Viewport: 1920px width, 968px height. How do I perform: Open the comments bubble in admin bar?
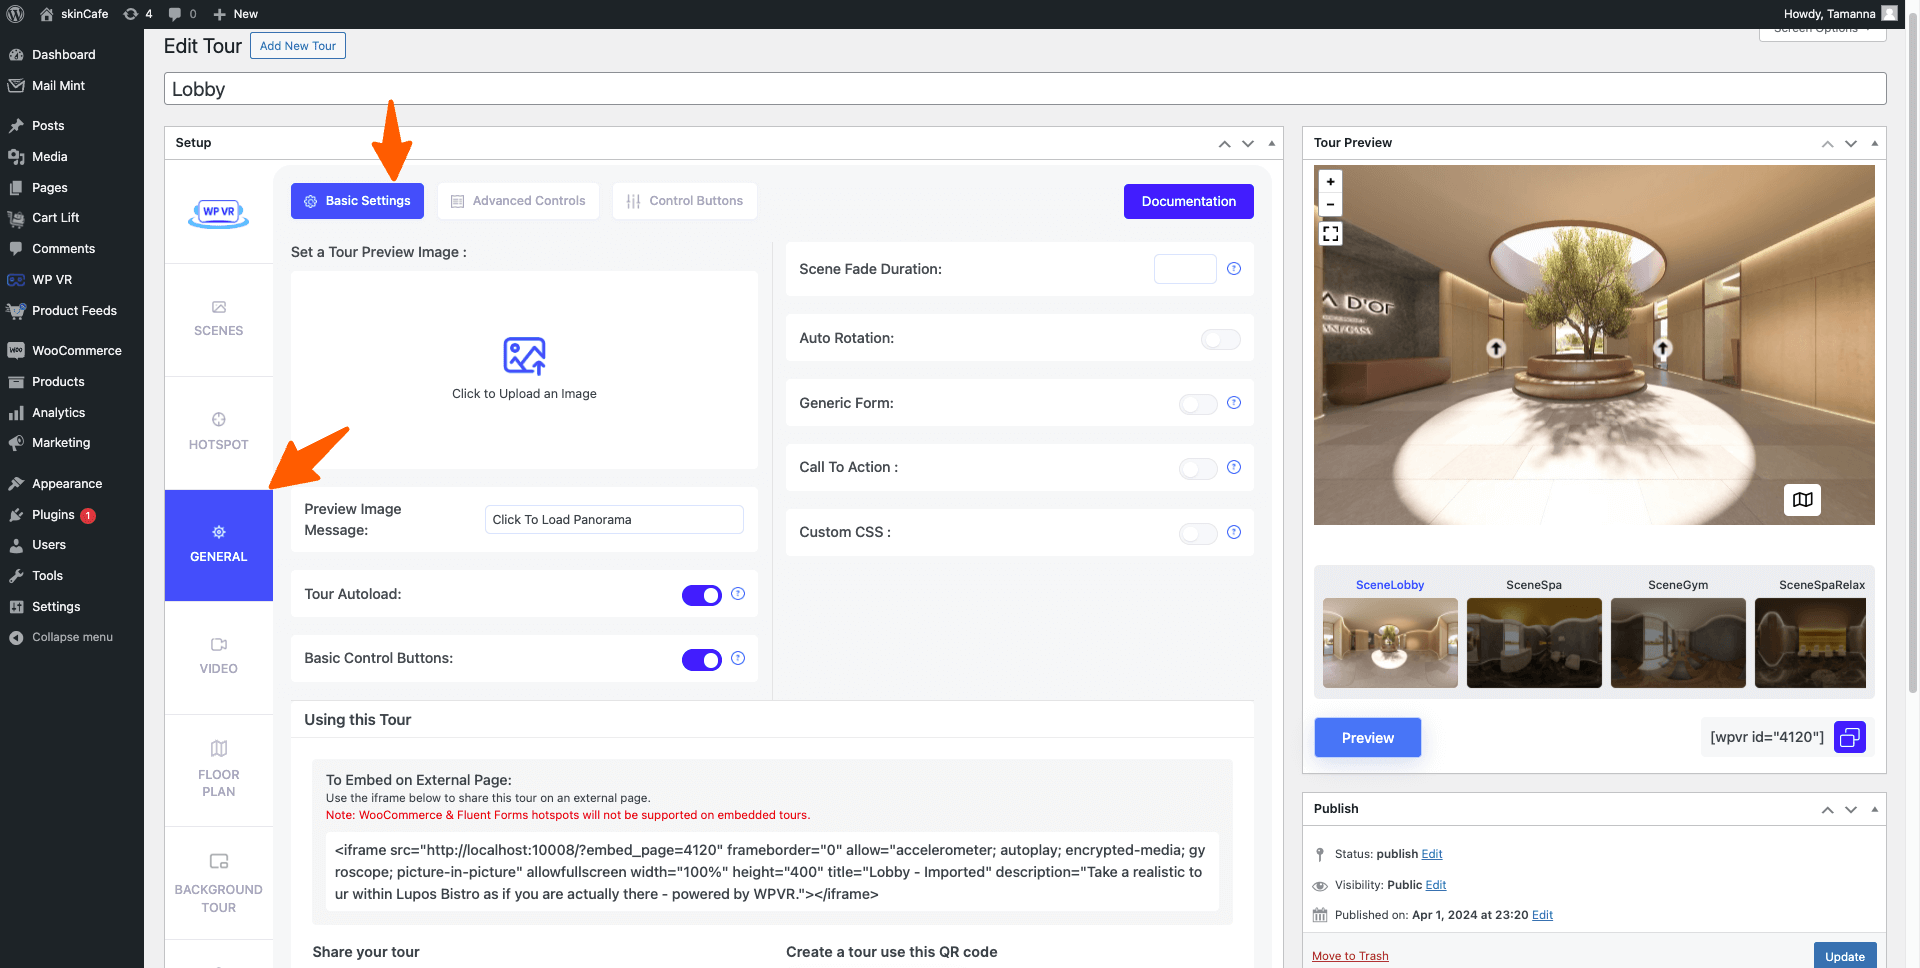182,14
